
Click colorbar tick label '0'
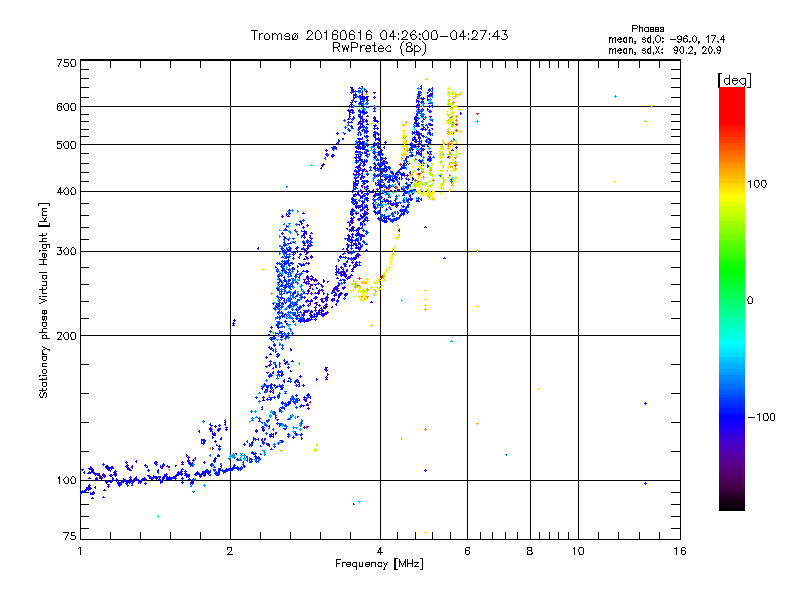[750, 301]
